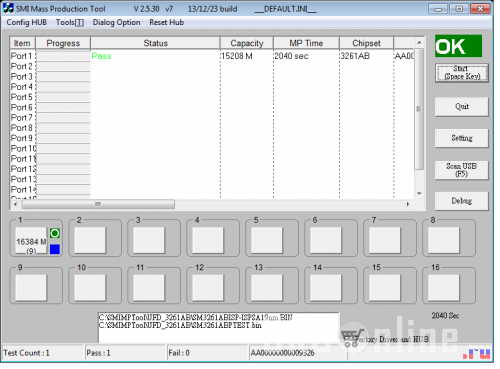Click the green O status icon of port 1
Screen dimensions: 500x369
pyautogui.click(x=55, y=233)
